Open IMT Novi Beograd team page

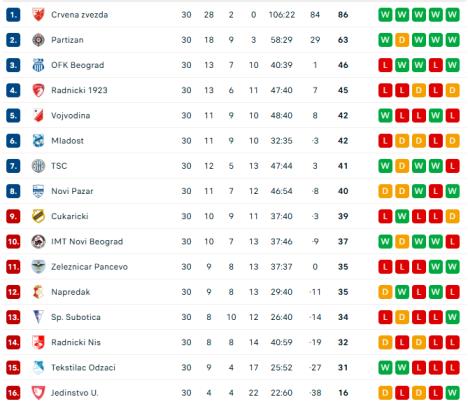[87, 242]
